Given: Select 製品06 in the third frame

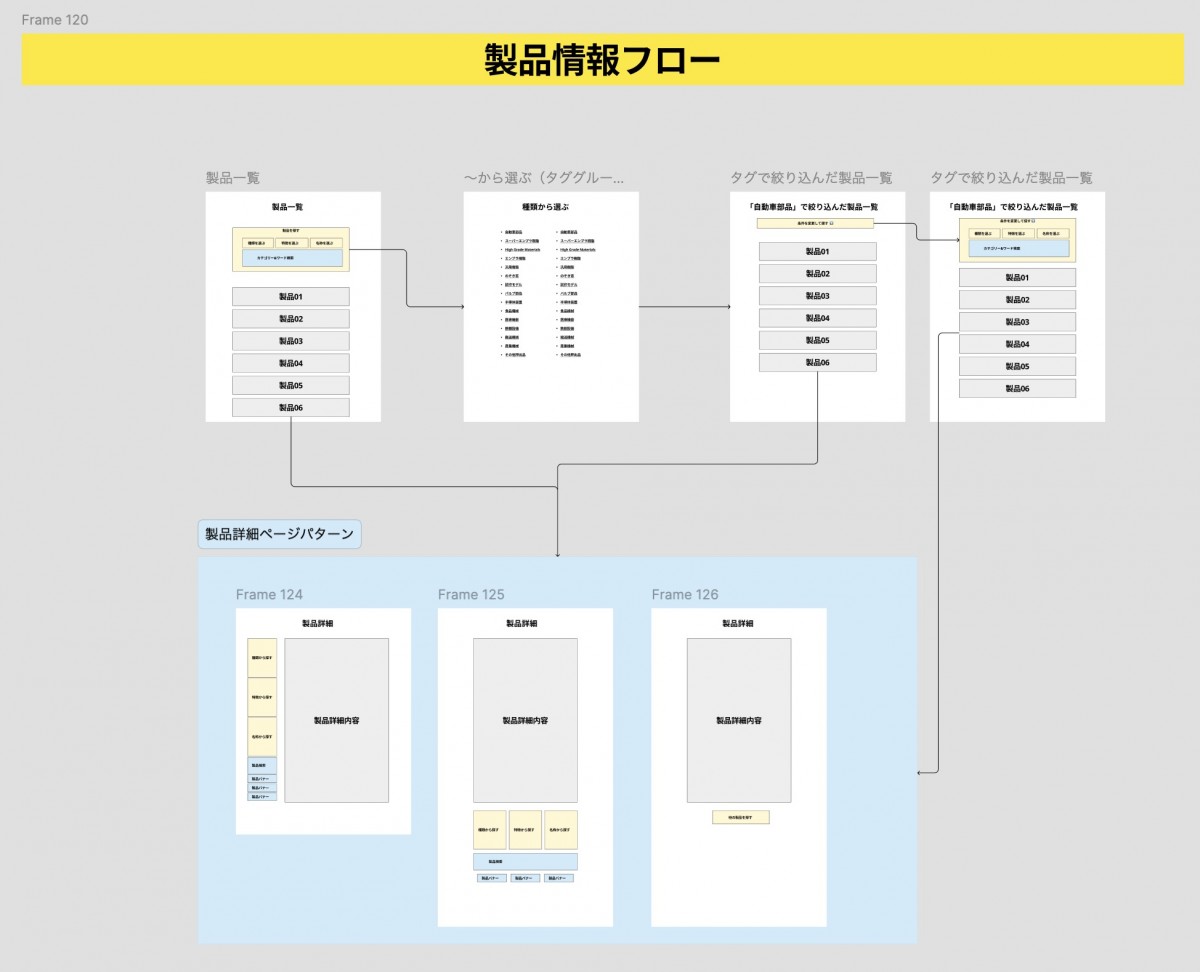Looking at the screenshot, I should pyautogui.click(x=817, y=363).
